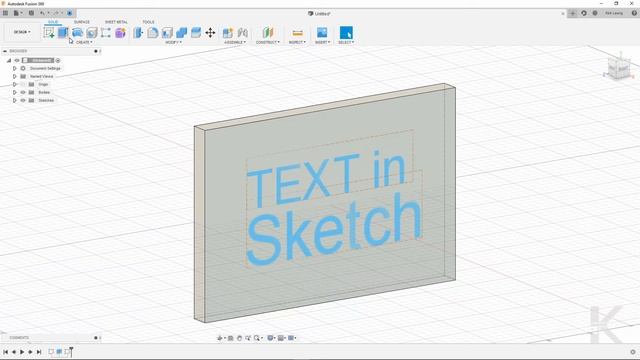Jump to the timeline end
640x360 pixels.
(39, 352)
